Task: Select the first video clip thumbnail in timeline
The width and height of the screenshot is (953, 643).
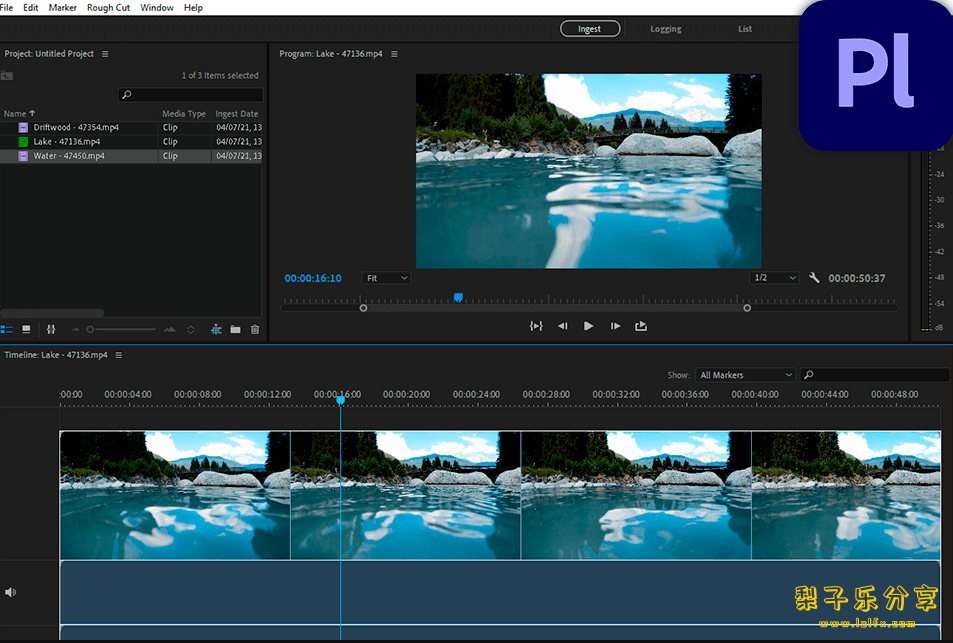Action: click(x=175, y=495)
